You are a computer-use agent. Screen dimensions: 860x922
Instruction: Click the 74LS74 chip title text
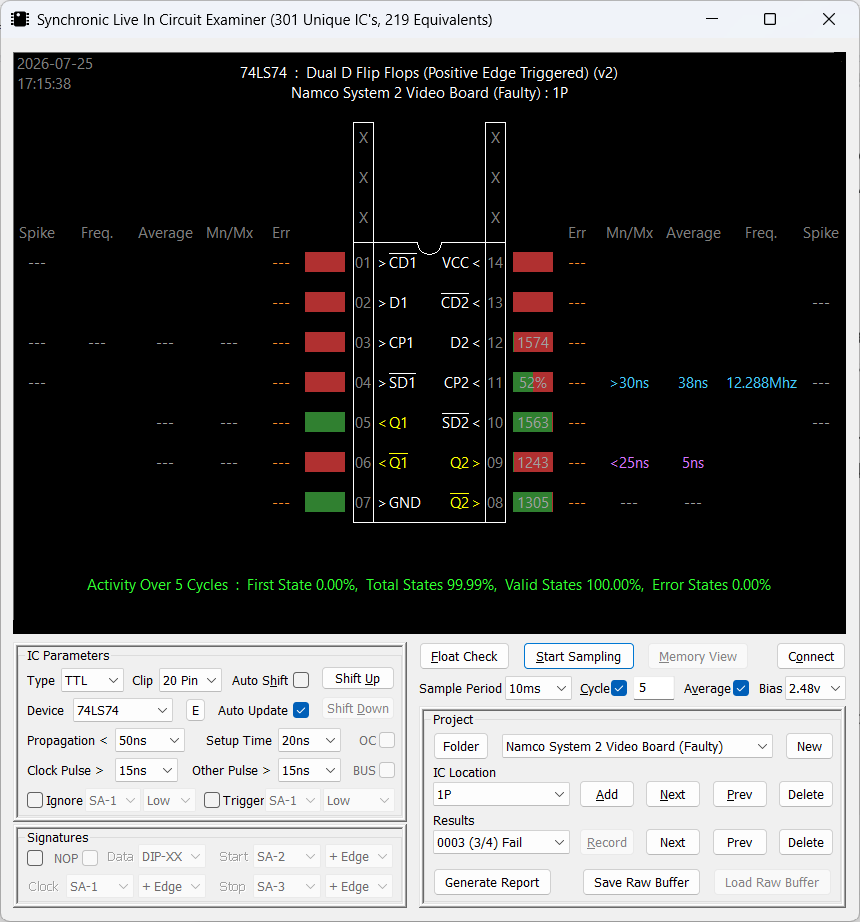pyautogui.click(x=429, y=73)
